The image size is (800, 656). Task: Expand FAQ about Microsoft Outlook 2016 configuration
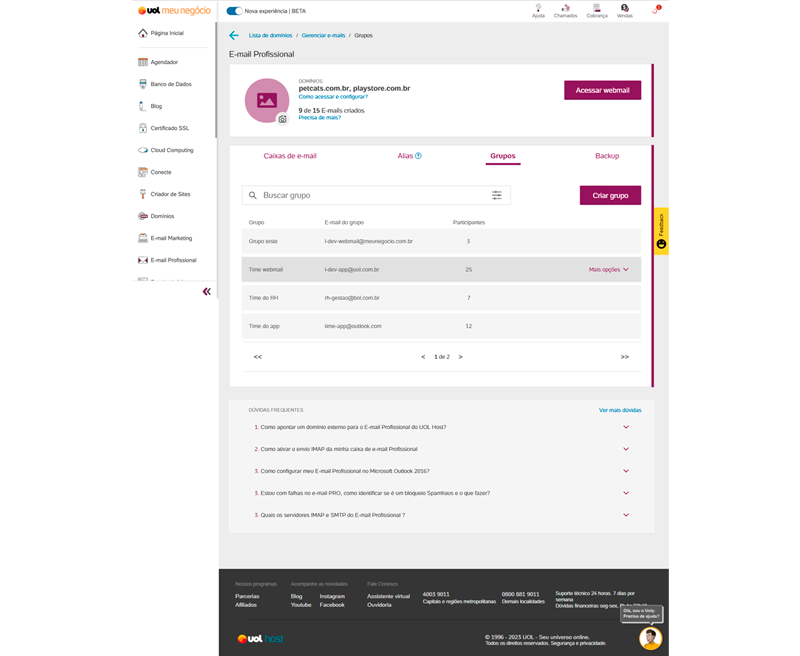click(x=626, y=471)
